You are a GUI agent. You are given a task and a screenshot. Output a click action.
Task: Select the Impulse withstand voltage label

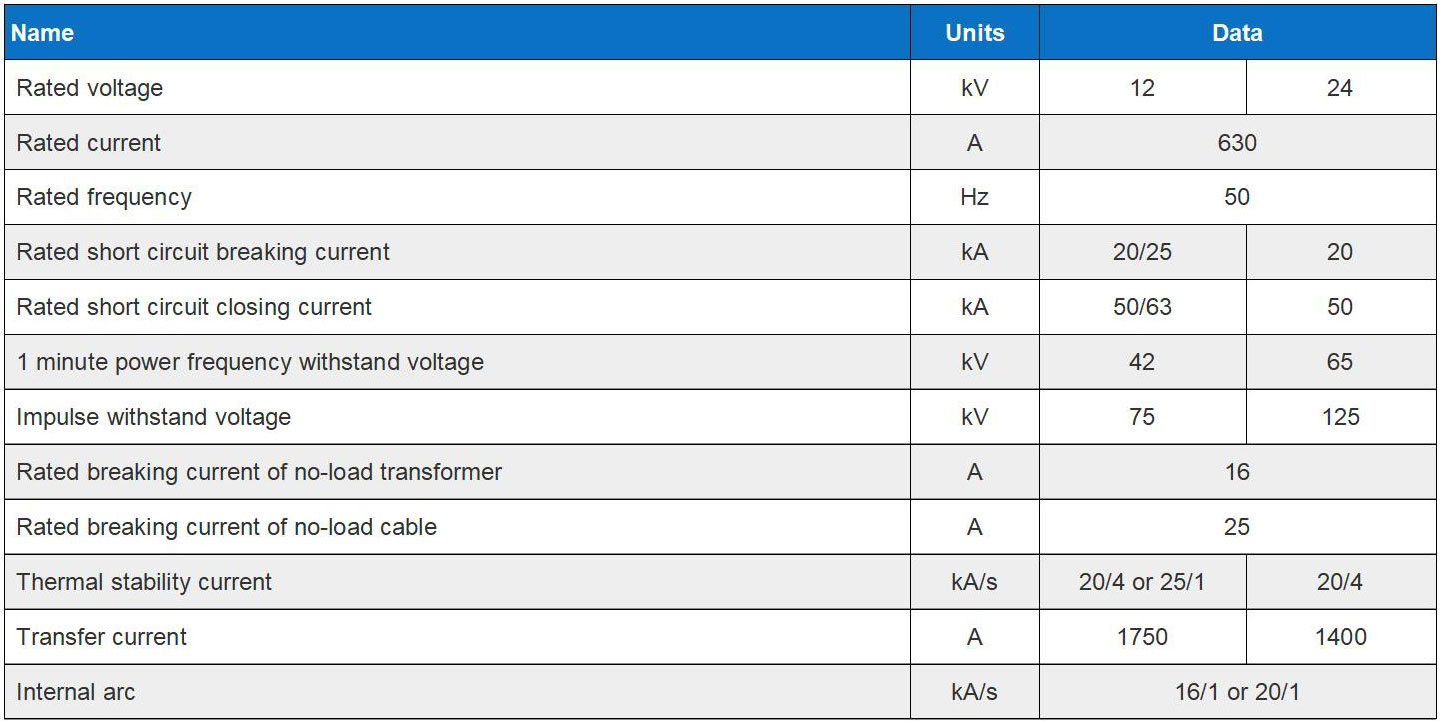pyautogui.click(x=154, y=417)
